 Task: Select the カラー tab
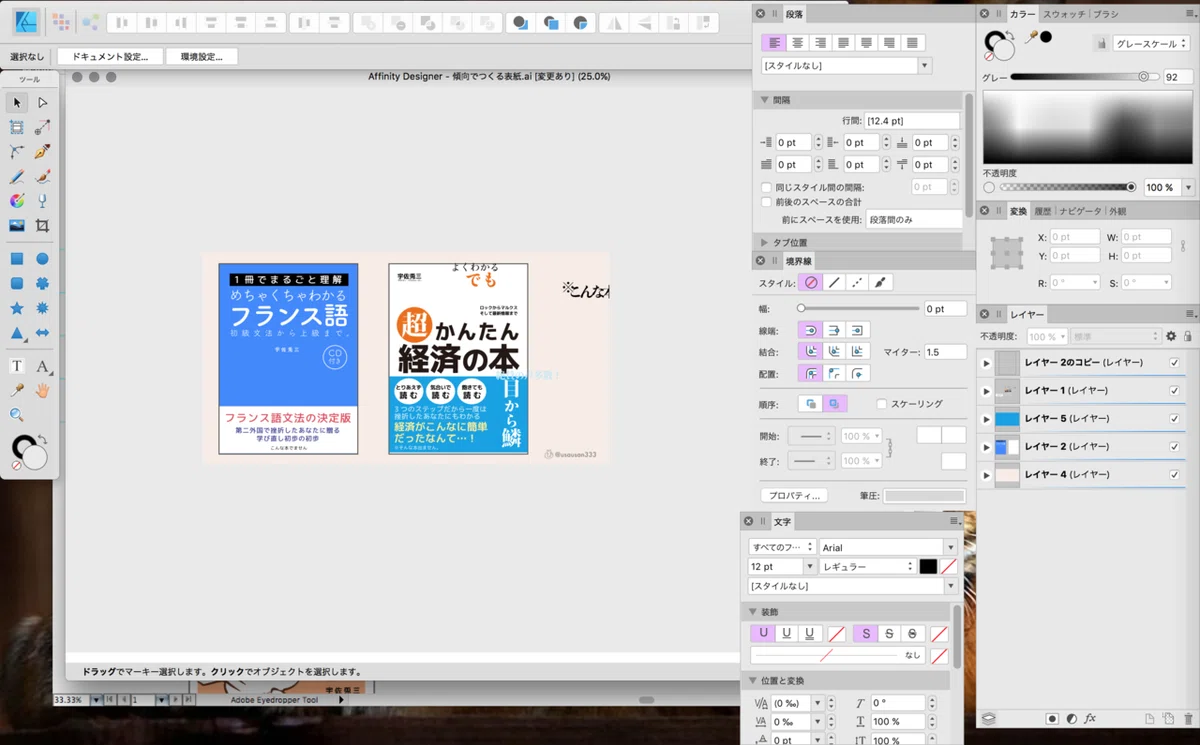click(x=1023, y=14)
